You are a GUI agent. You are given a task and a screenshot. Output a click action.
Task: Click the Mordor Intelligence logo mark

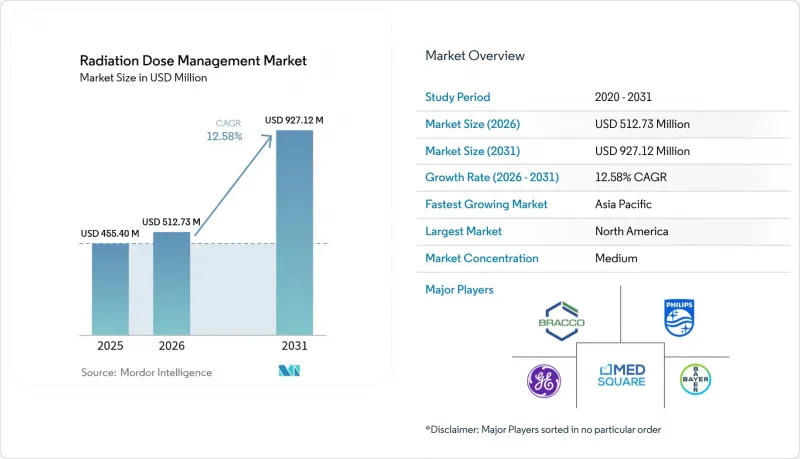[289, 371]
